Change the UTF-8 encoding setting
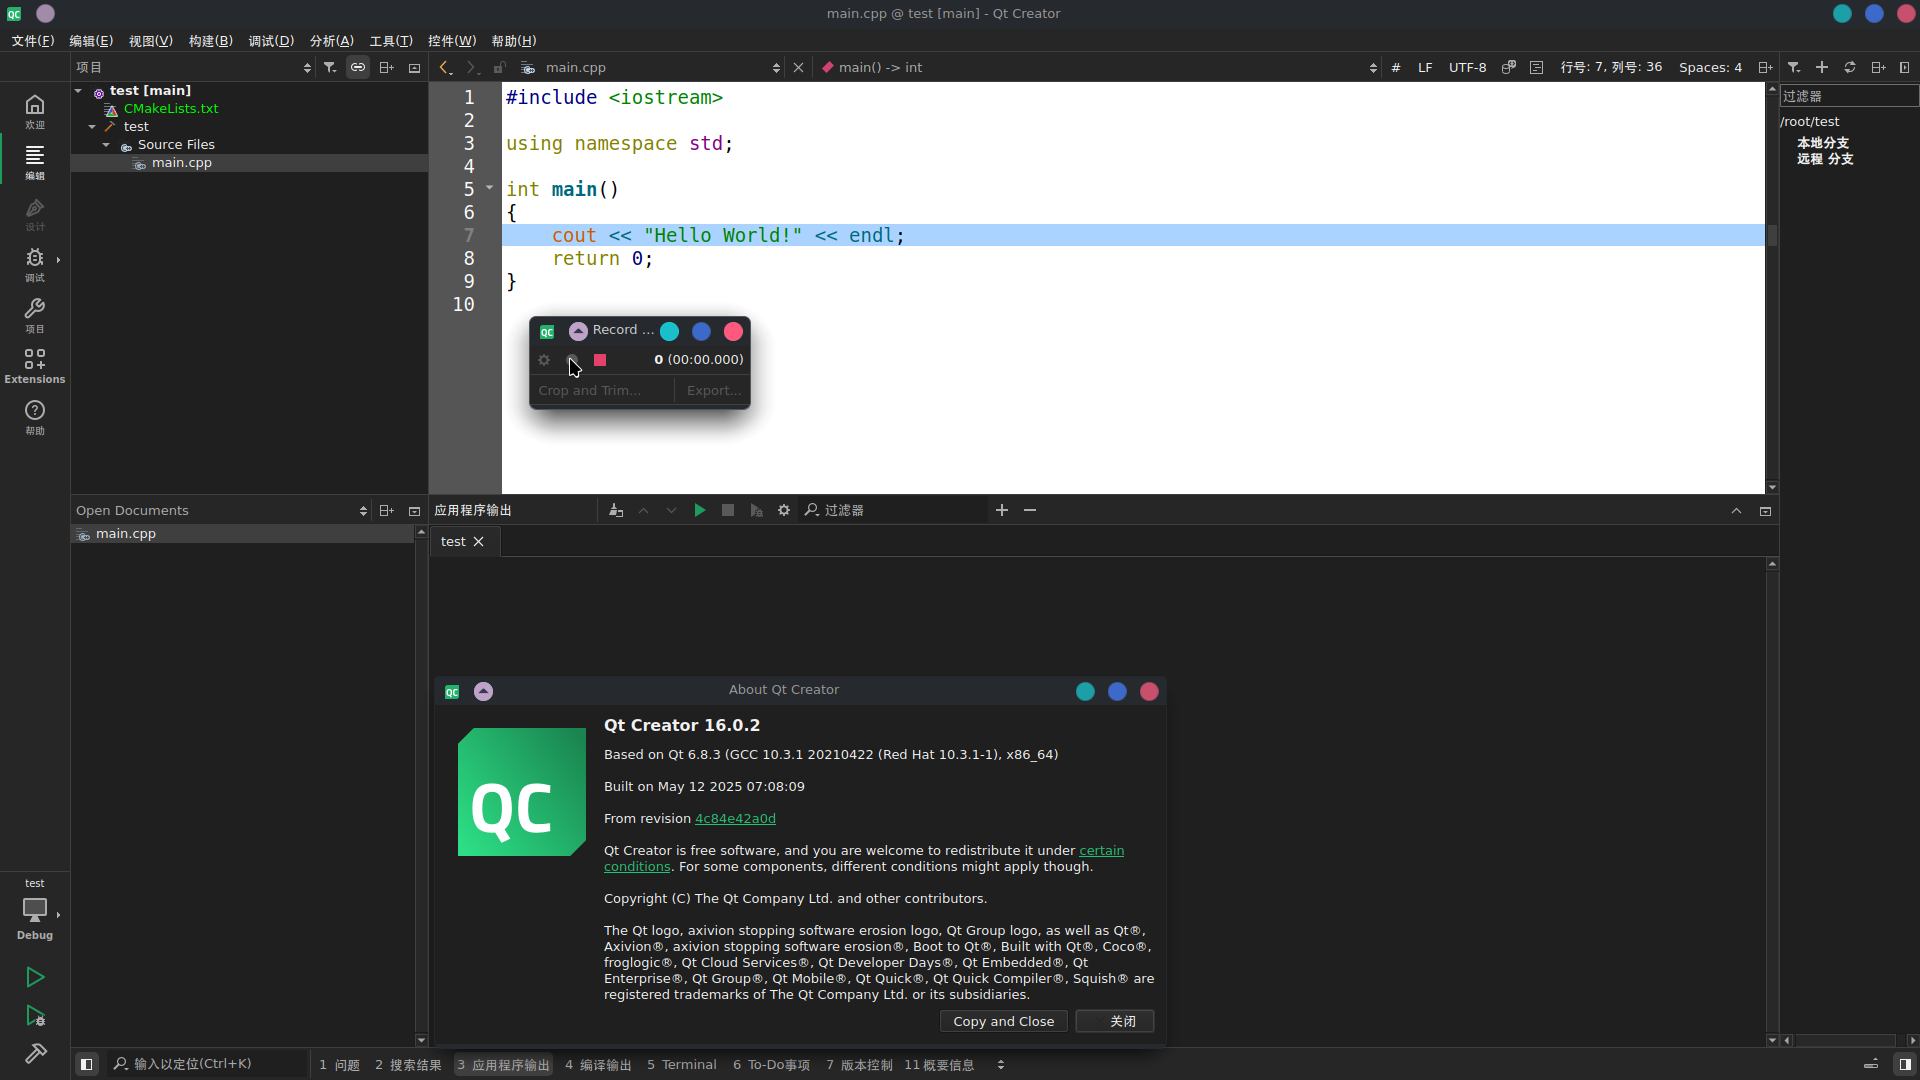Image resolution: width=1920 pixels, height=1080 pixels. click(1467, 67)
